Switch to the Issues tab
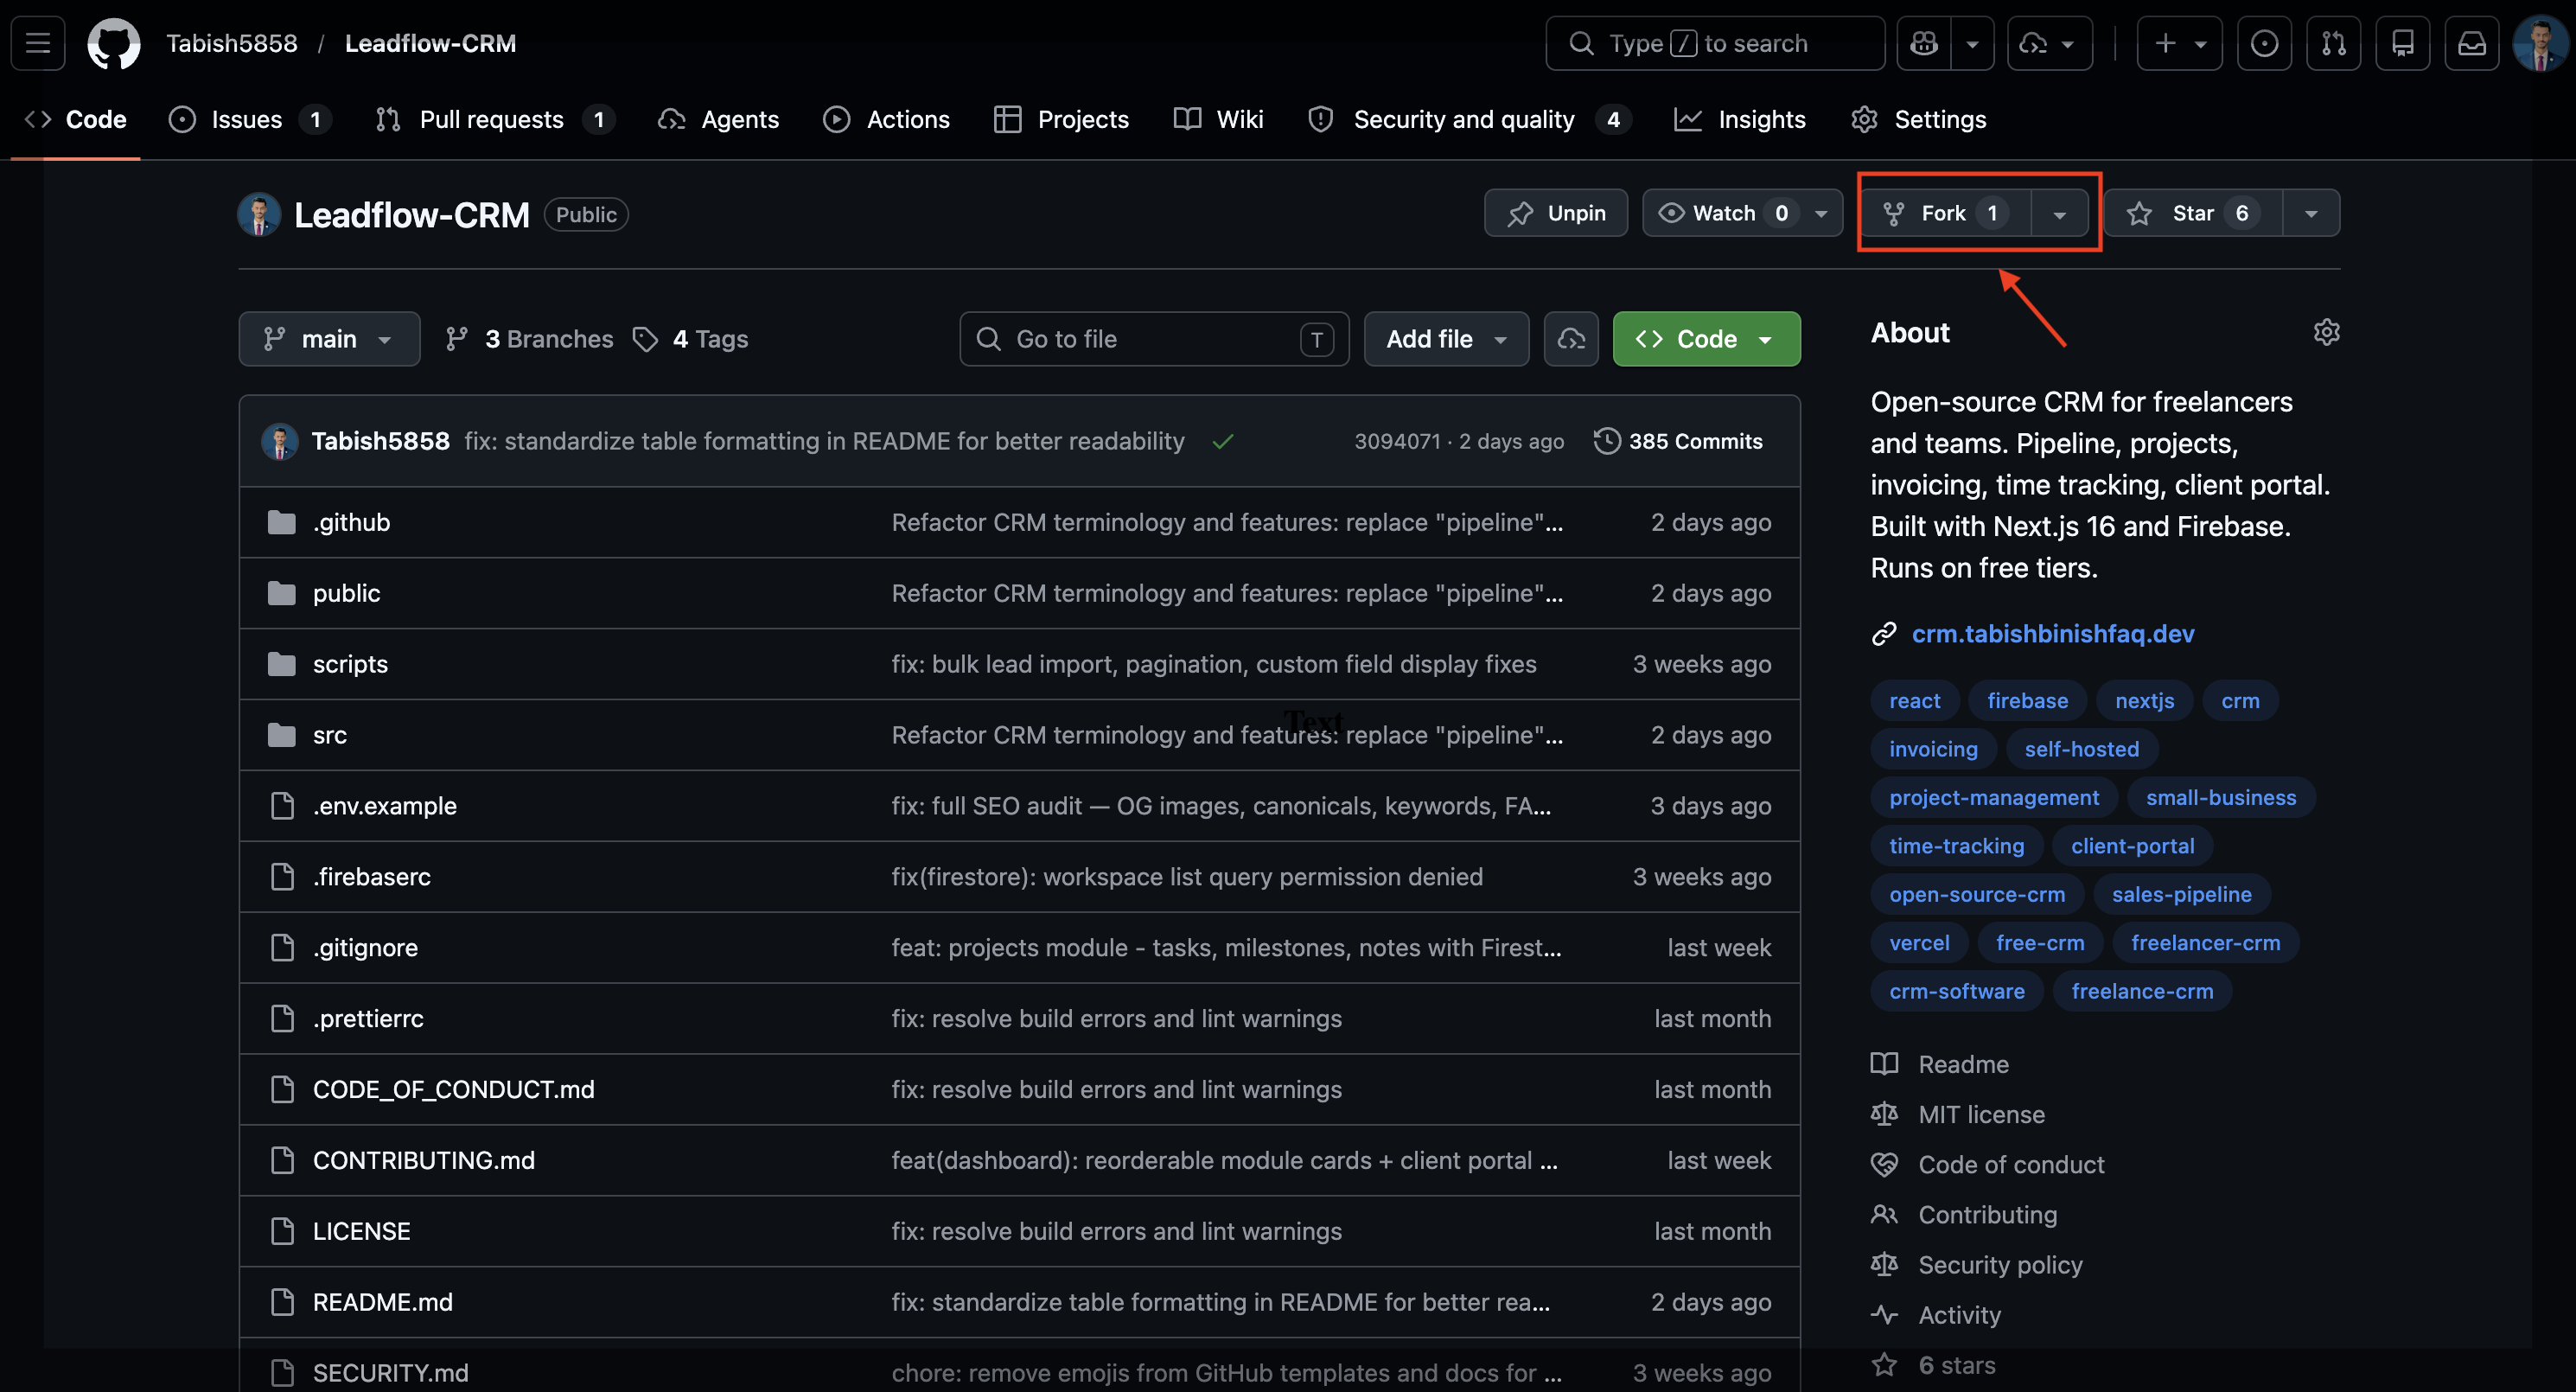The height and width of the screenshot is (1392, 2576). point(249,120)
